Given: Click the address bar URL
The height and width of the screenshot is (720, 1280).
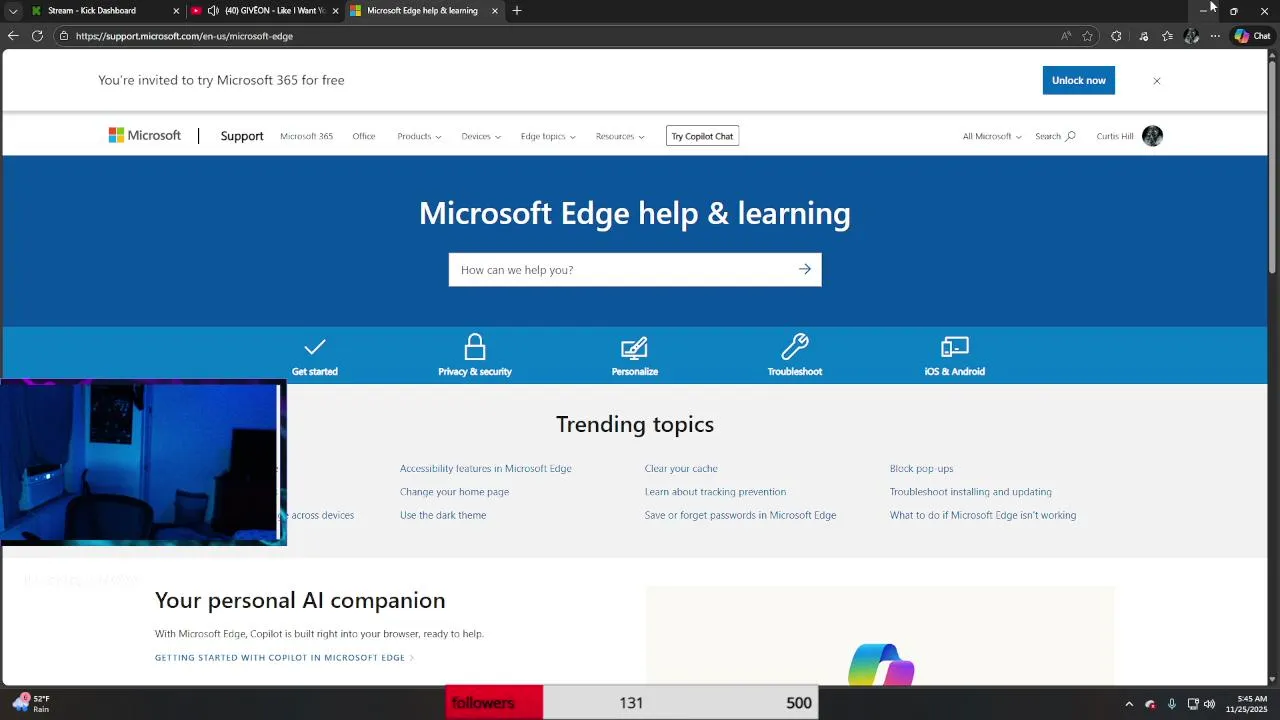Looking at the screenshot, I should click(x=184, y=36).
